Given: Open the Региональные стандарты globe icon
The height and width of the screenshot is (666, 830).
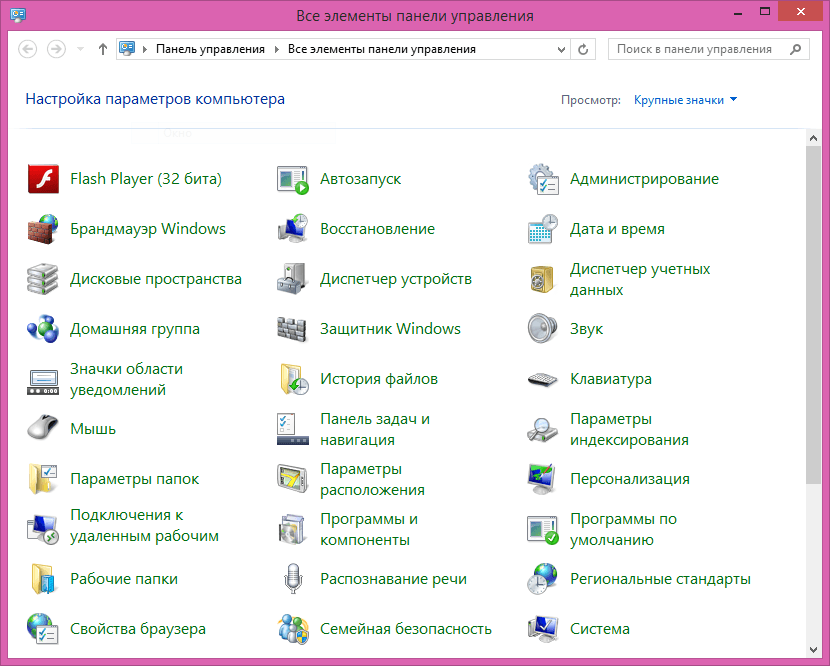Looking at the screenshot, I should click(x=543, y=579).
